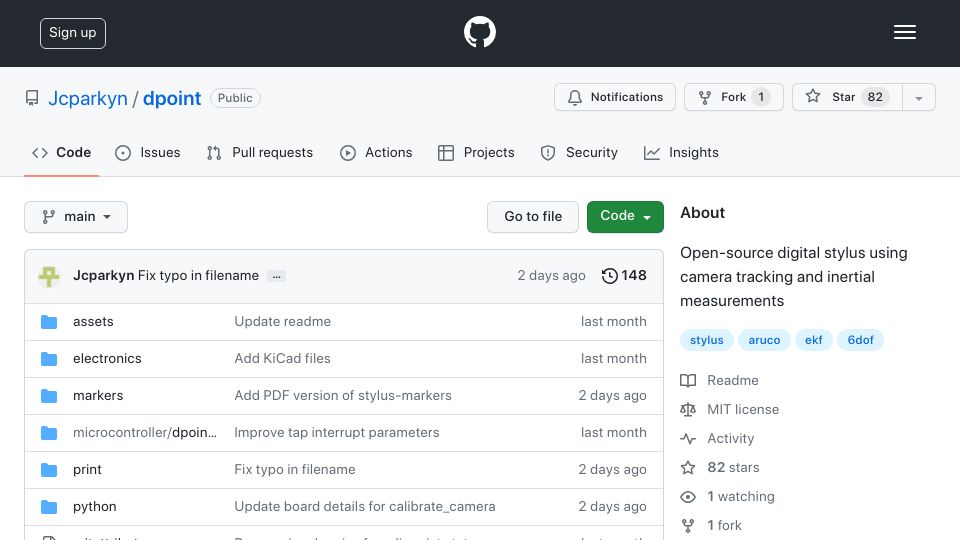Open the assets folder
This screenshot has width=960, height=540.
click(93, 321)
